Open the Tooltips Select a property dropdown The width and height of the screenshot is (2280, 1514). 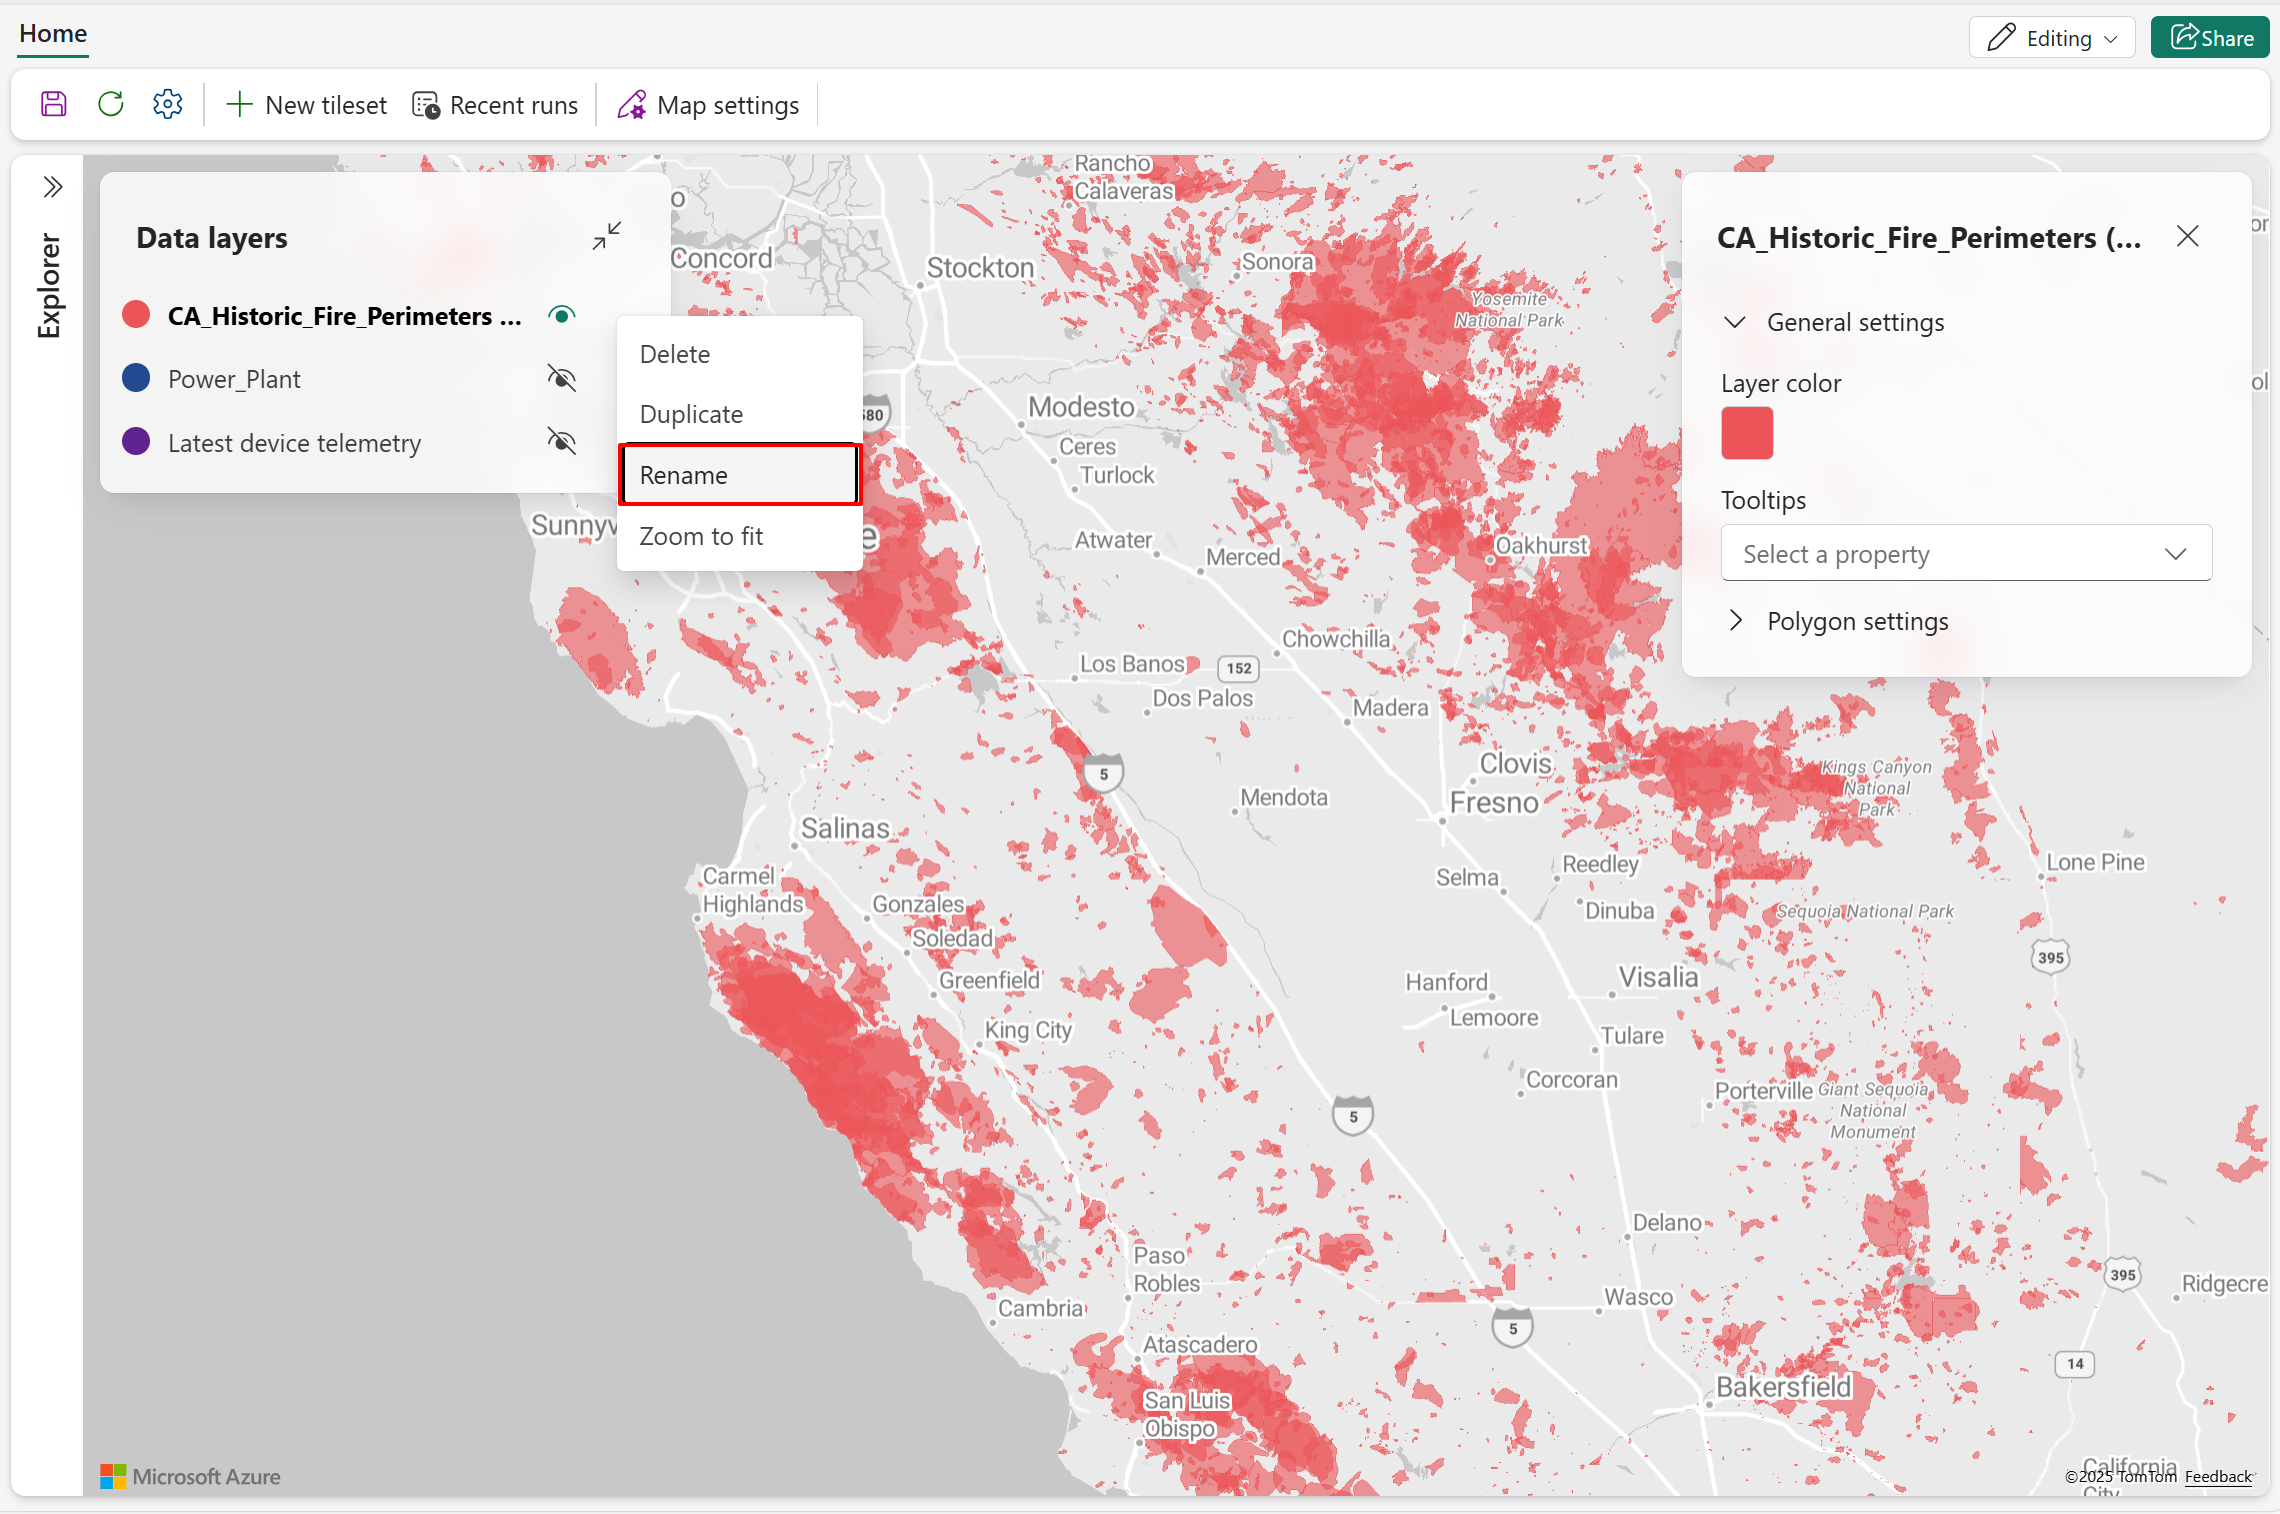(1965, 554)
